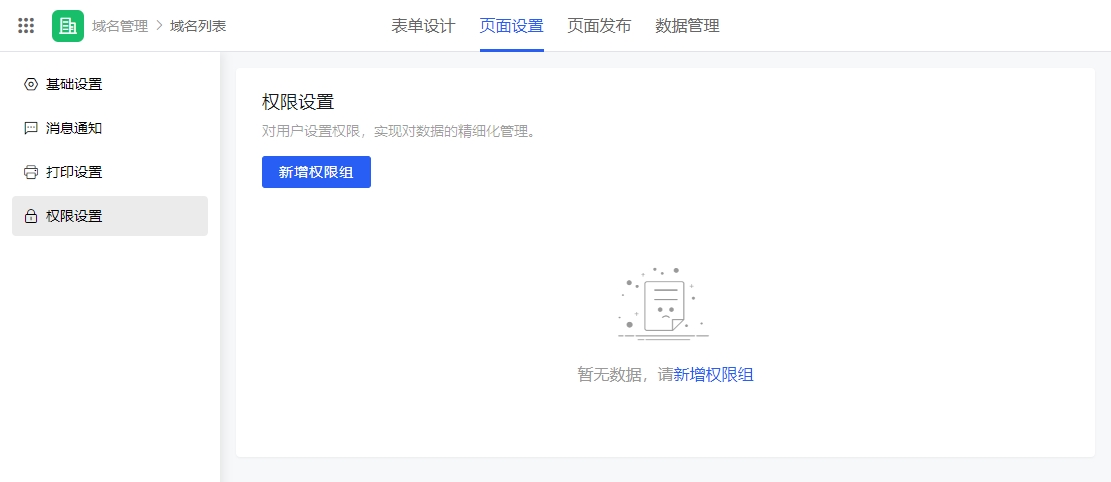Click the green form app icon

coord(68,26)
